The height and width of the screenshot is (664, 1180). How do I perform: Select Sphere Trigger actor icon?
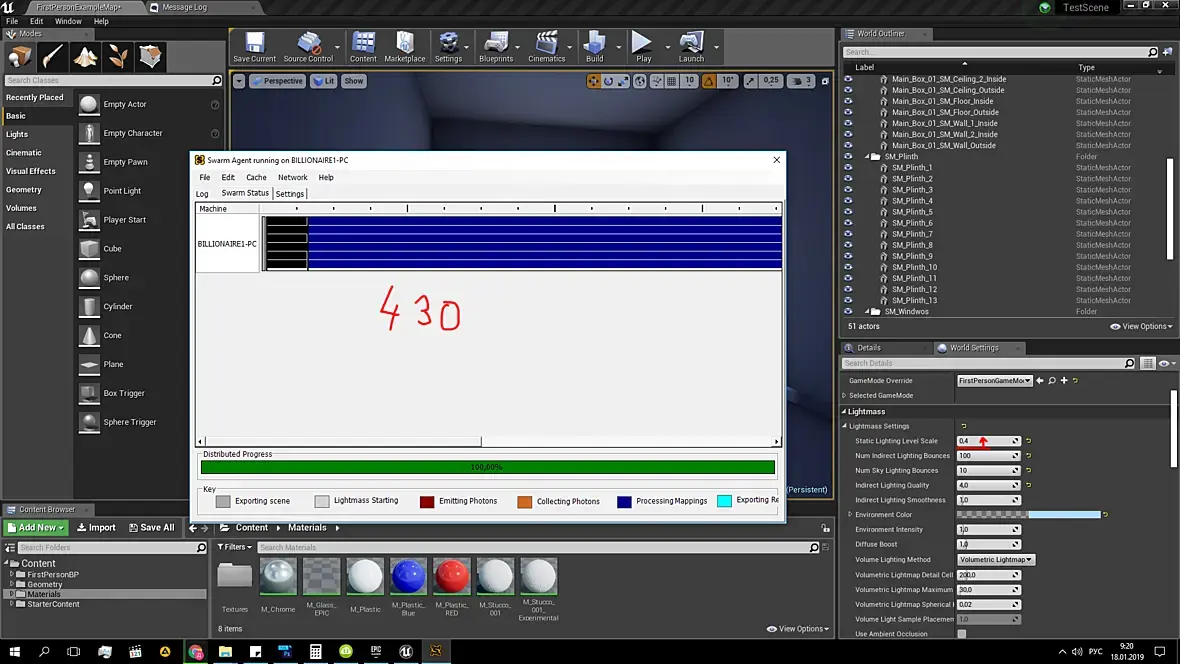pos(89,422)
